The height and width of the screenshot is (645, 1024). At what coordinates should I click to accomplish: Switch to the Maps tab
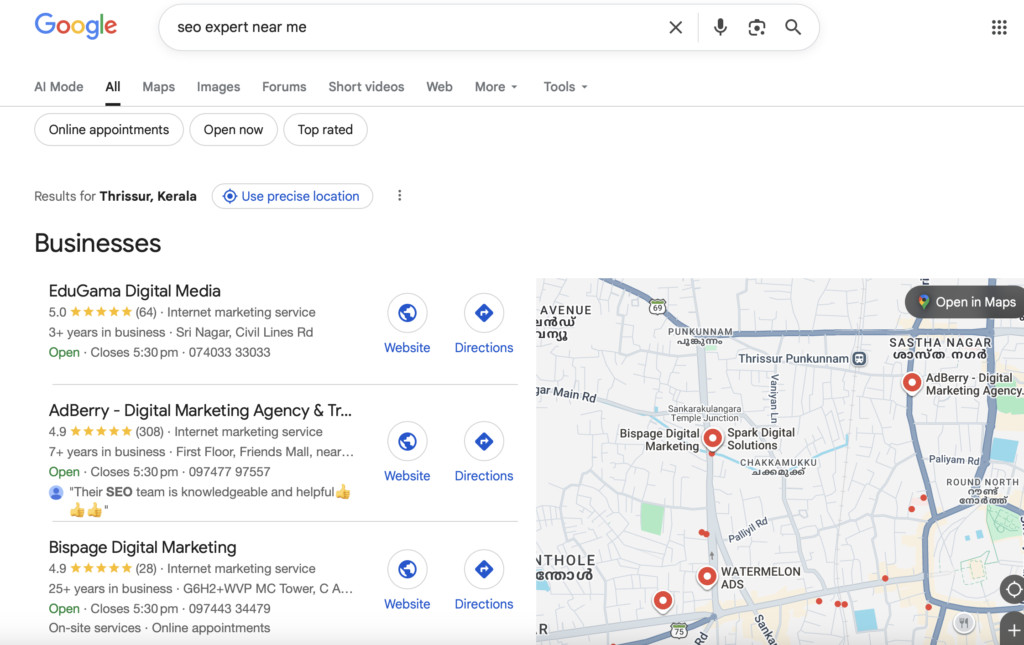pyautogui.click(x=158, y=87)
